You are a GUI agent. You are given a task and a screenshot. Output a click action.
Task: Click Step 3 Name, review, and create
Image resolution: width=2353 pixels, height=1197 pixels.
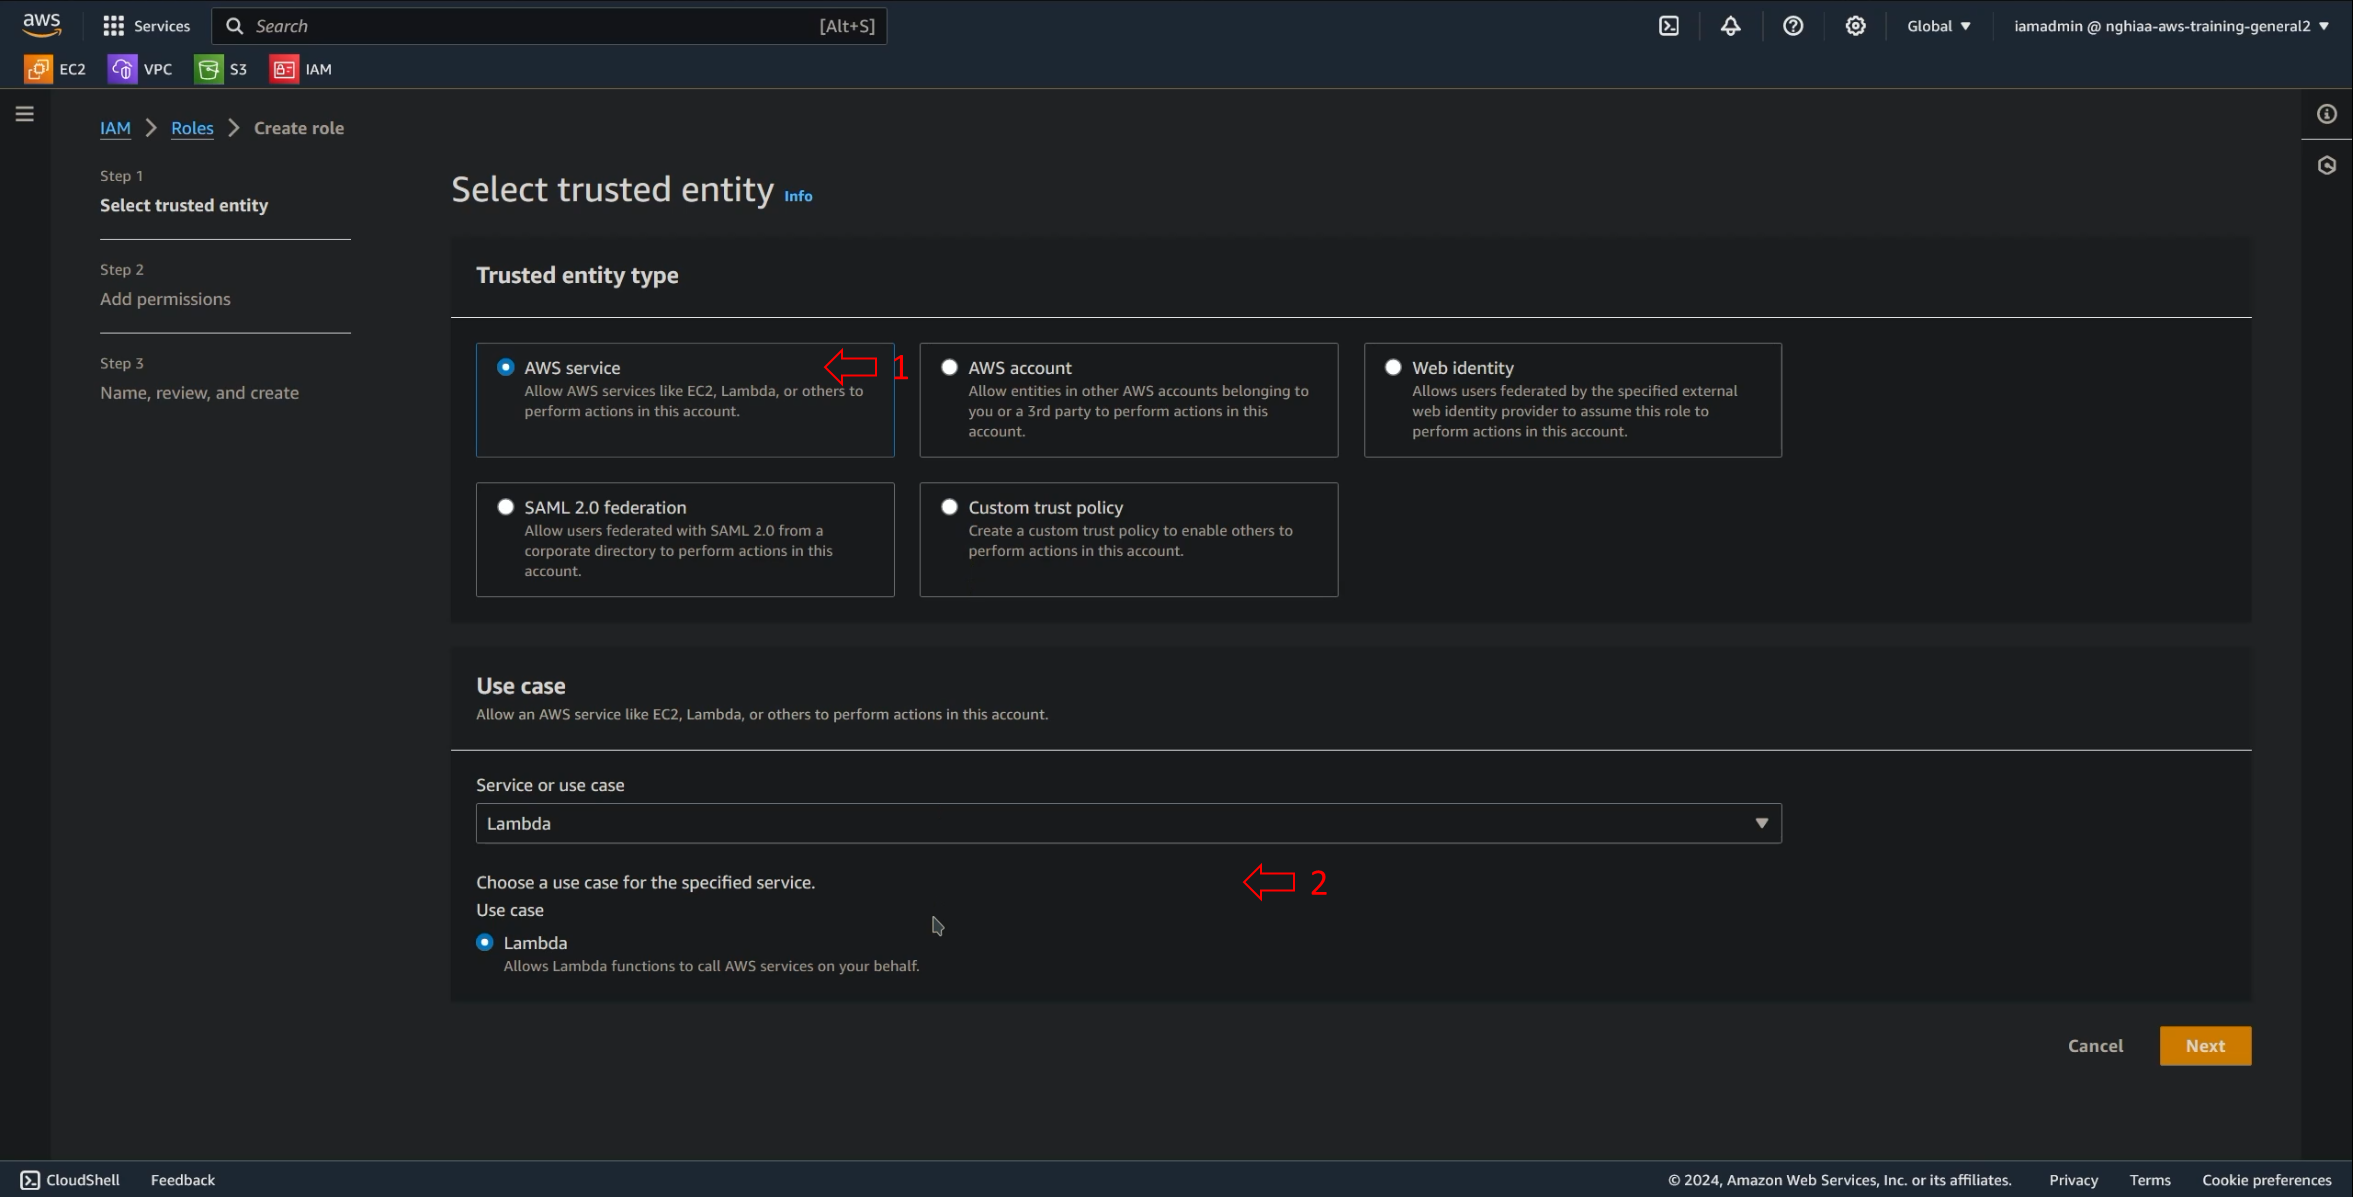199,393
